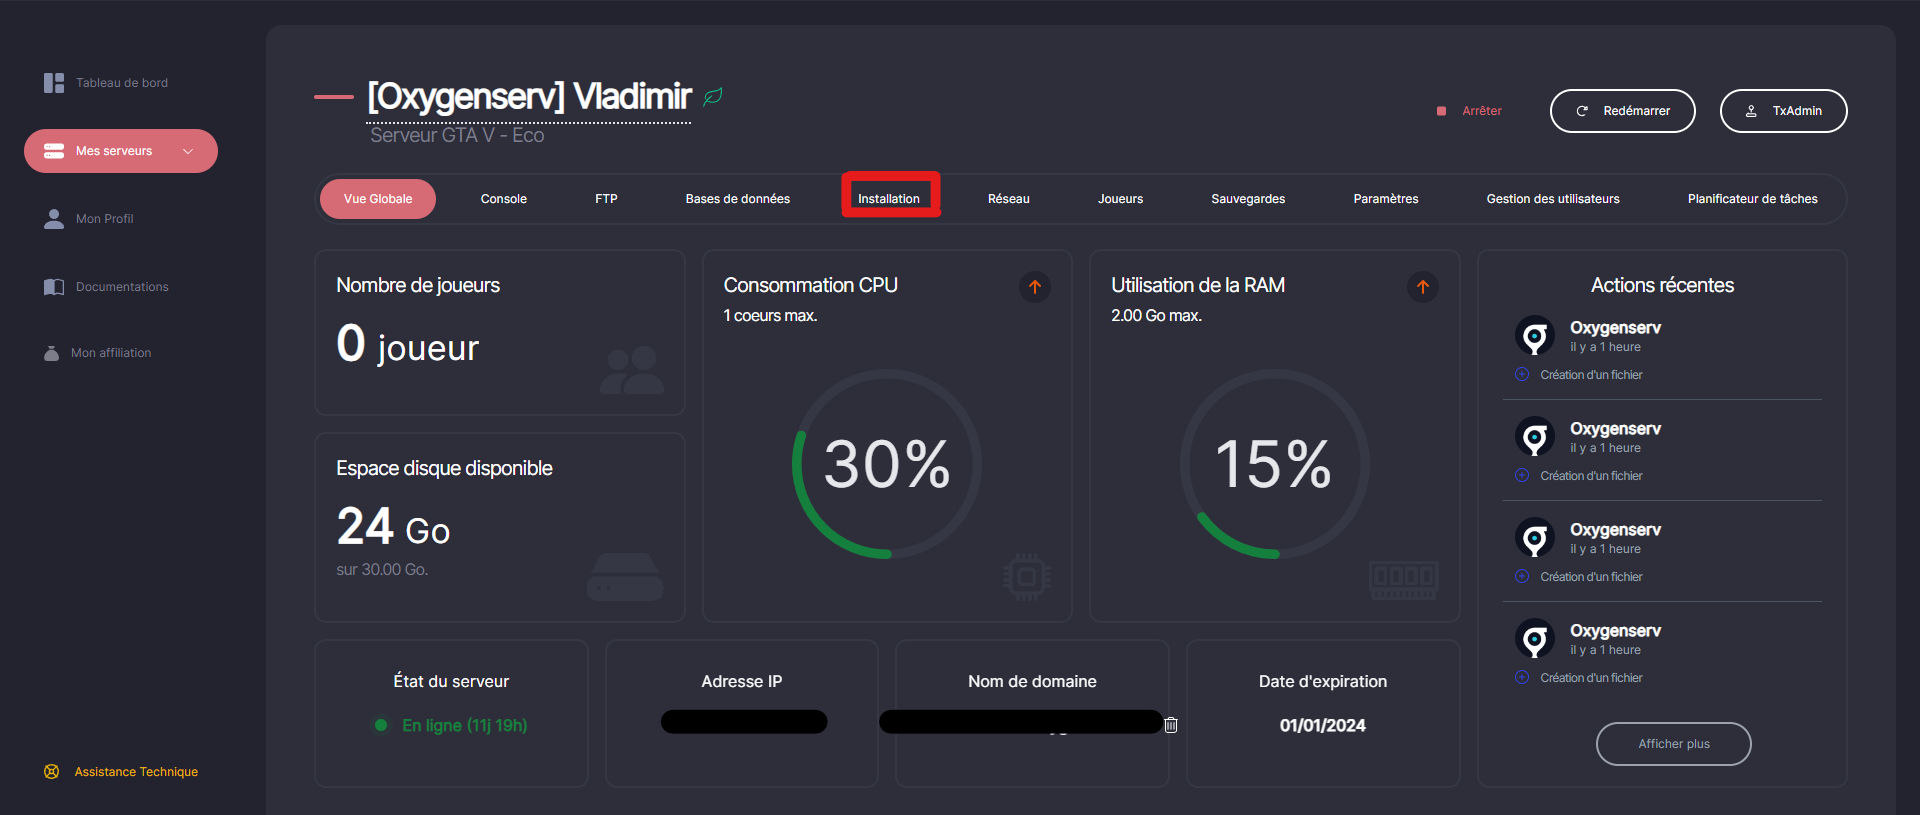Click the 30% CPU usage gauge
Screen dimensions: 1920x815
[887, 464]
